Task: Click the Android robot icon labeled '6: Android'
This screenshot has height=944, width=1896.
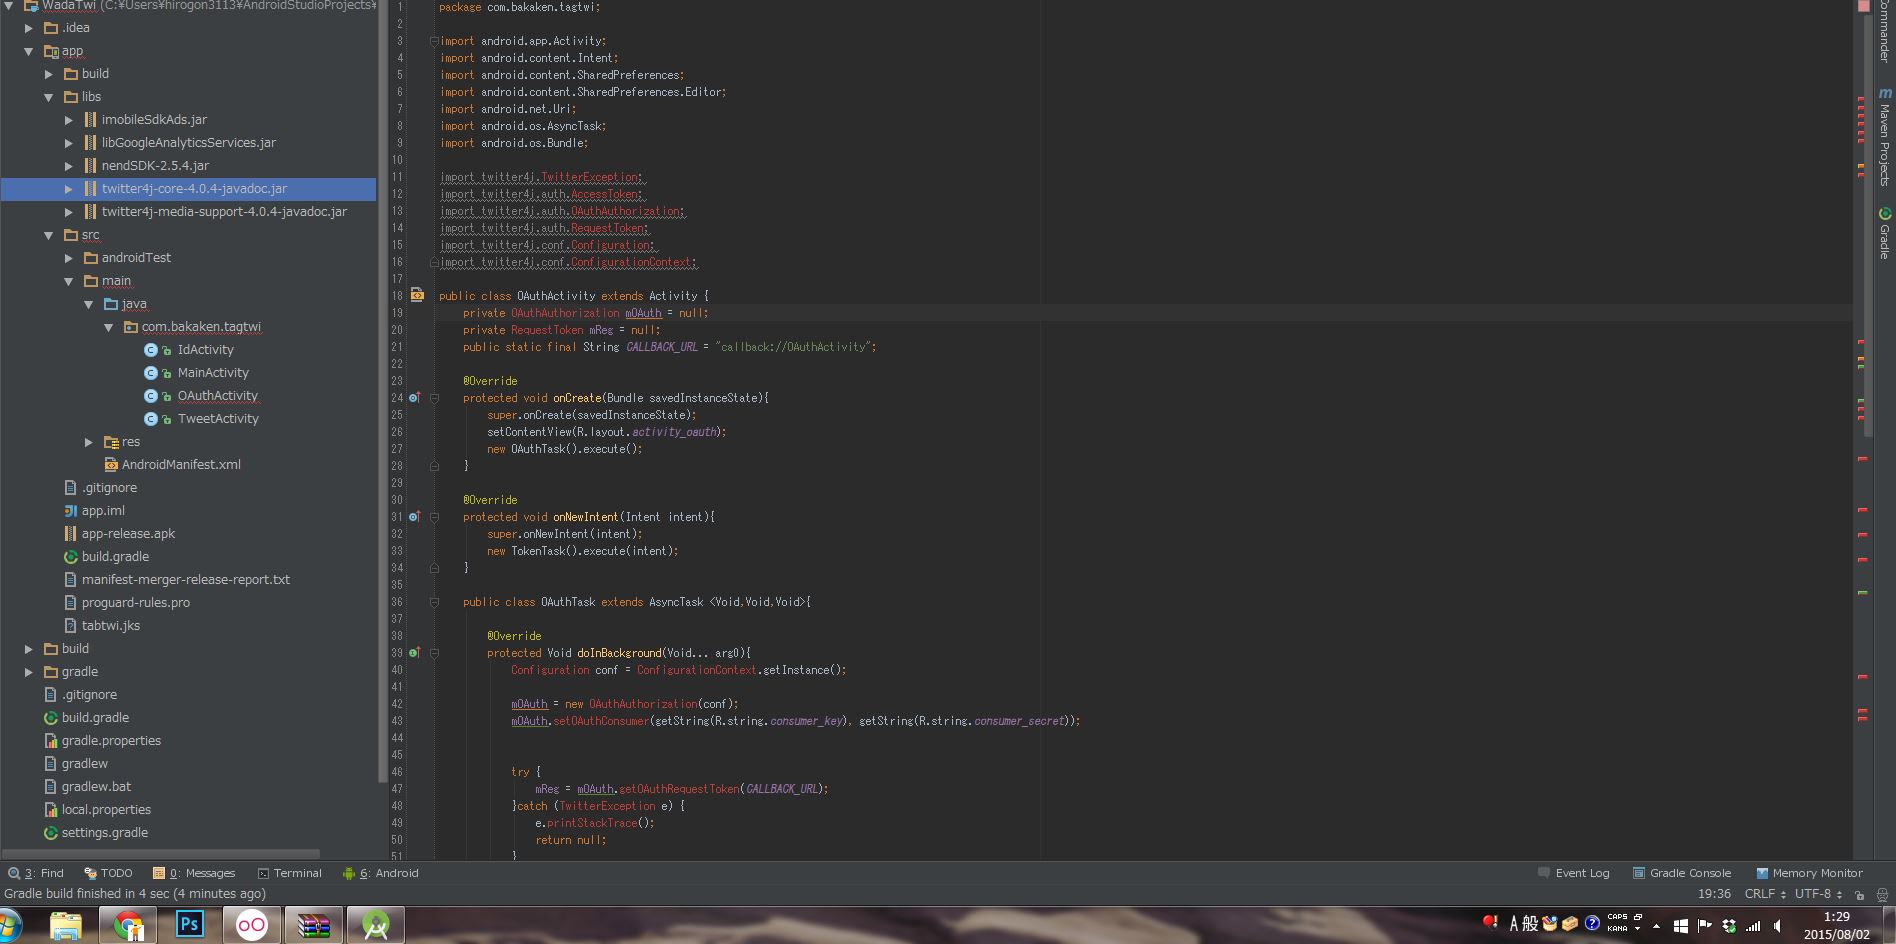Action: (x=350, y=872)
